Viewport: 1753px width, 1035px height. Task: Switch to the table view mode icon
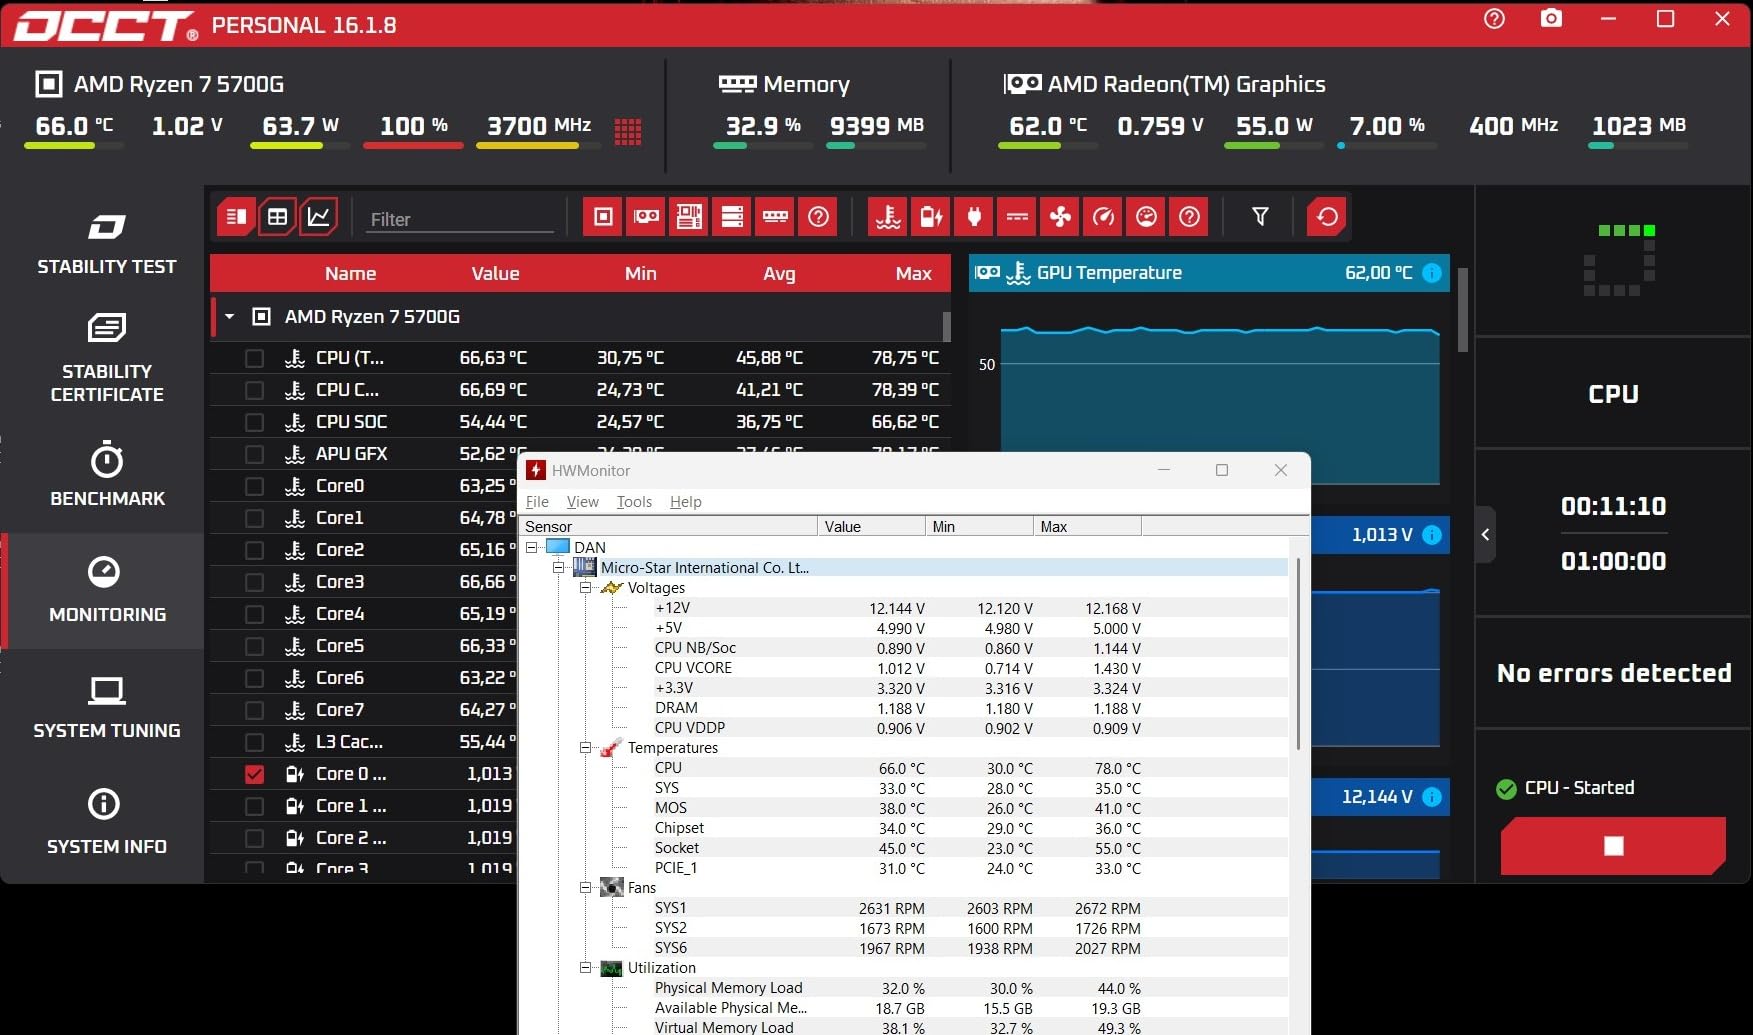(278, 217)
